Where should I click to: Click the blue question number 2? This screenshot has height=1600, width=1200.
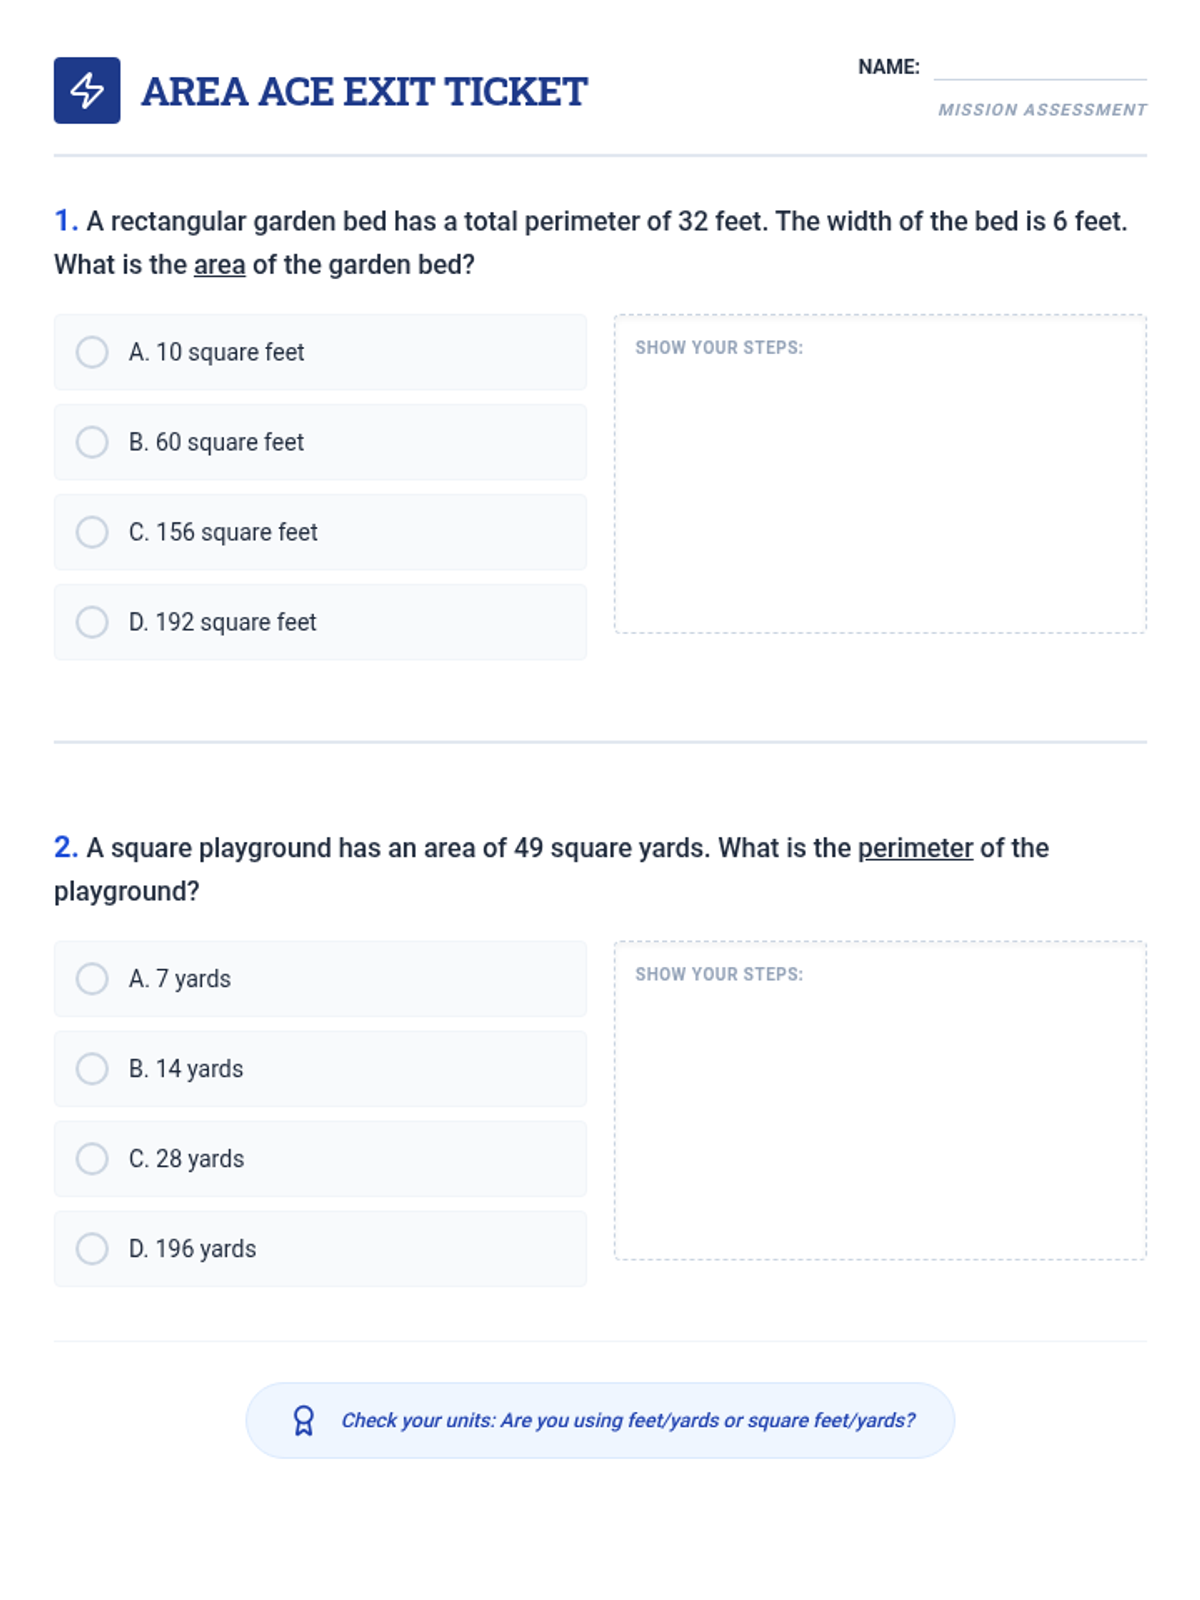coord(65,848)
